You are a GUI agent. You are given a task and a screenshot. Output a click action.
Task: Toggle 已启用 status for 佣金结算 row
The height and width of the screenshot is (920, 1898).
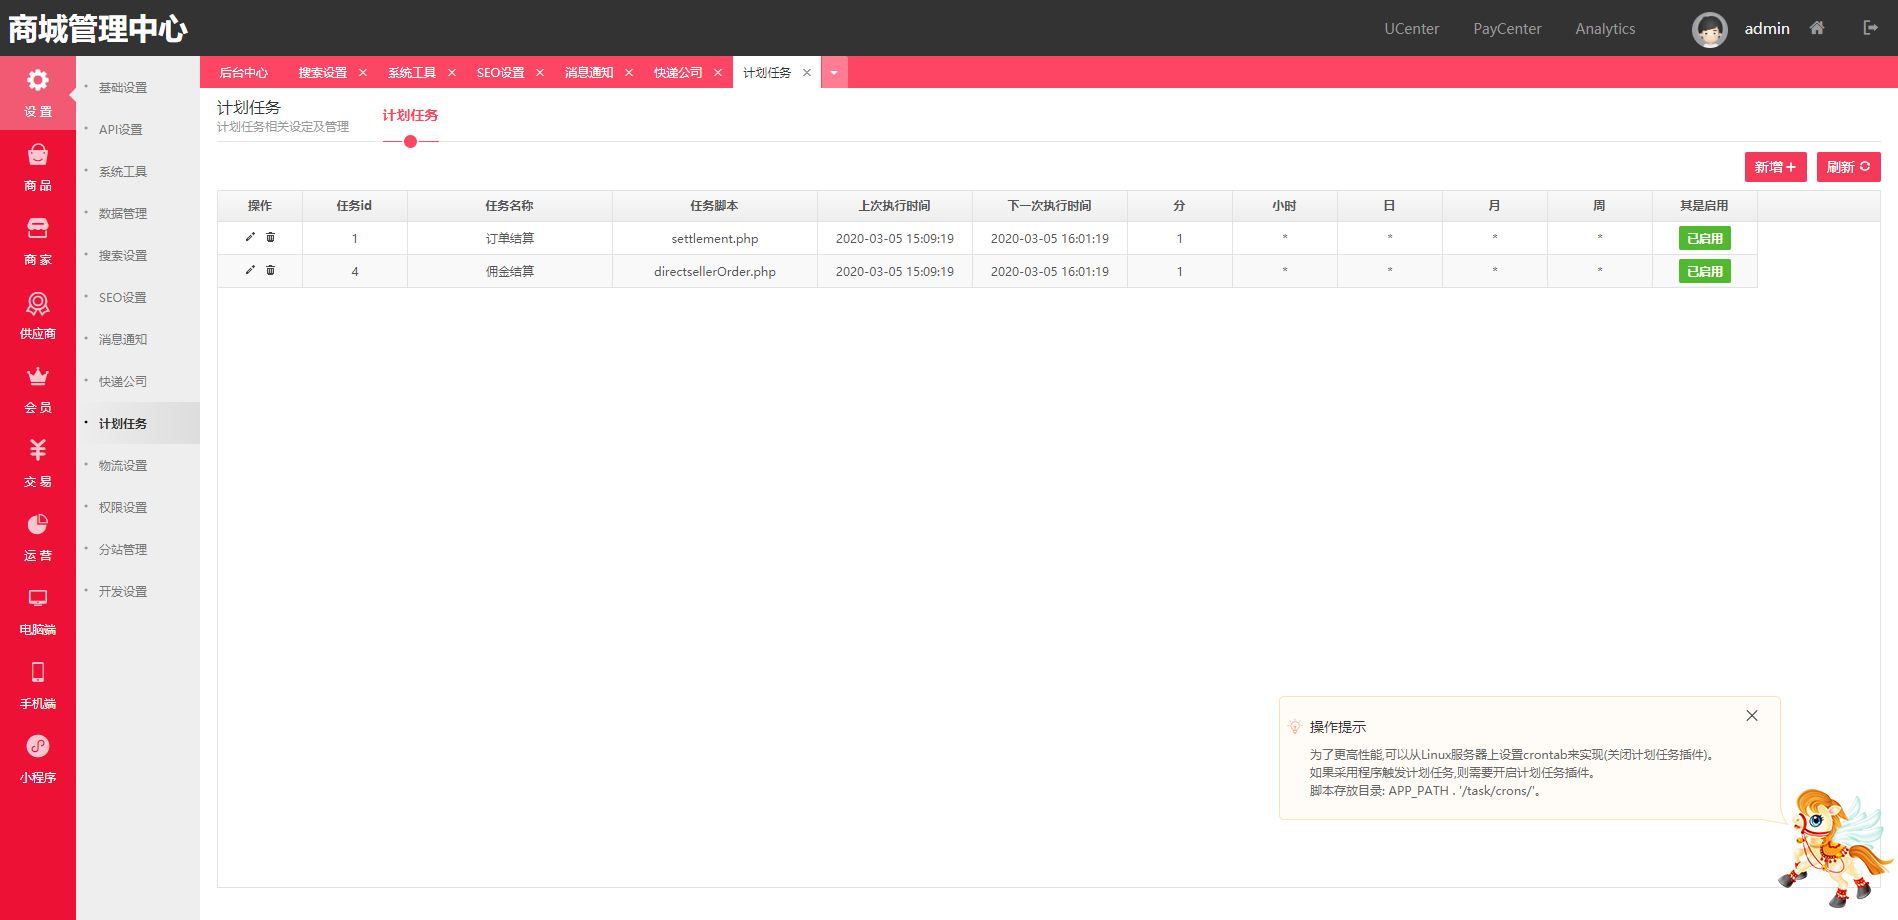tap(1704, 271)
